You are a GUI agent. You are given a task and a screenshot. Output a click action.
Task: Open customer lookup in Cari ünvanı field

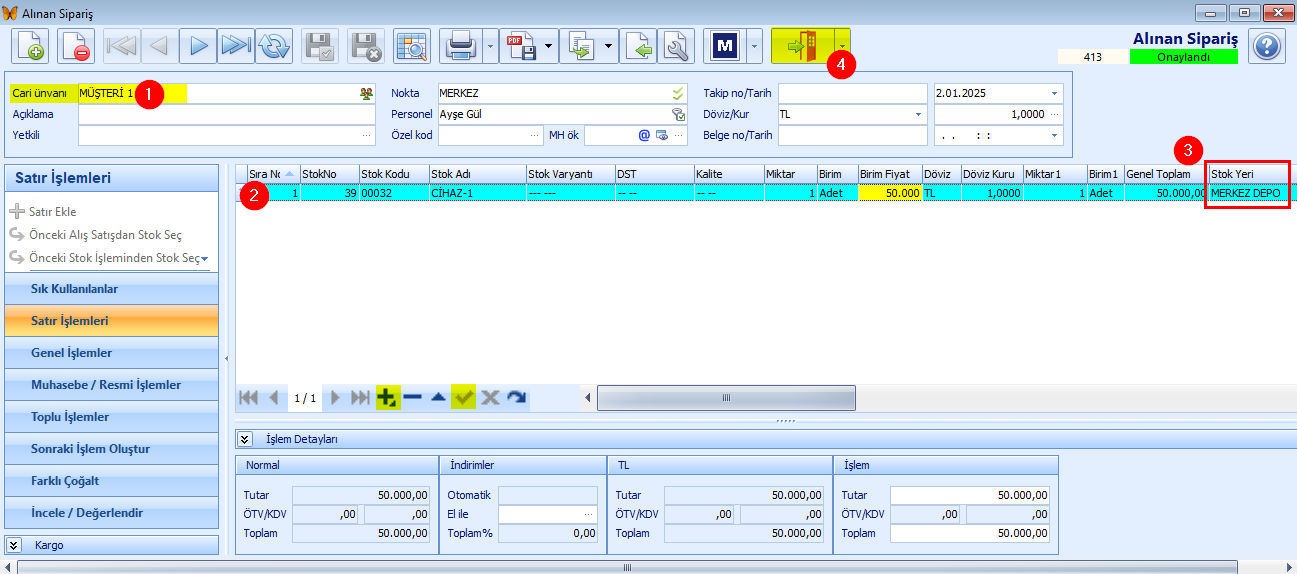[367, 93]
